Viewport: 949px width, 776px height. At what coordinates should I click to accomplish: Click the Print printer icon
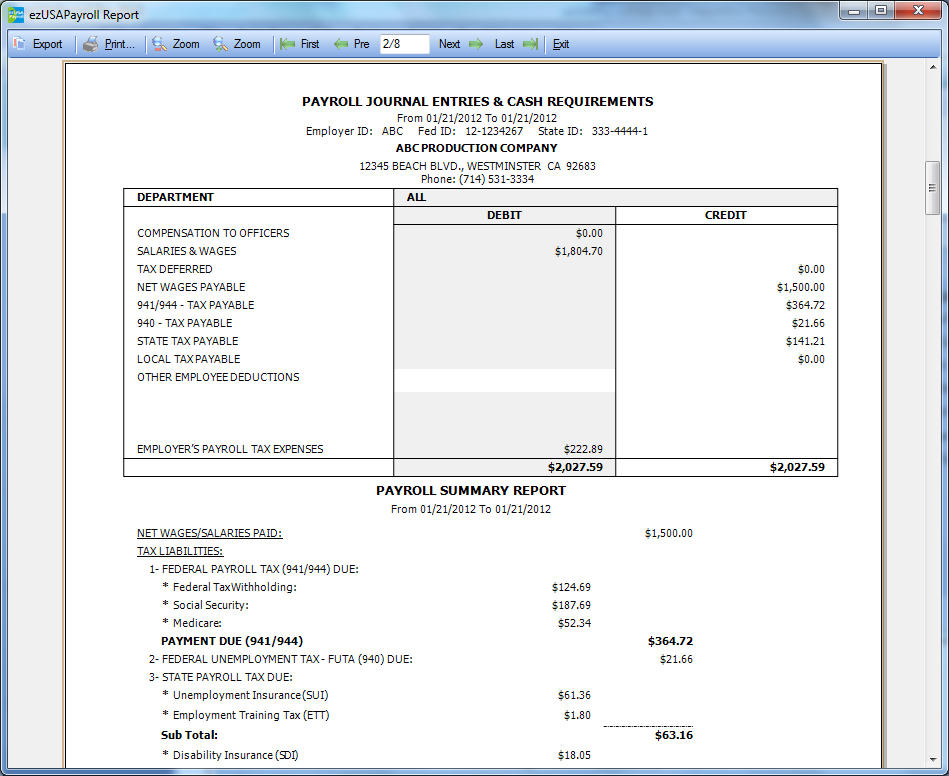(91, 44)
